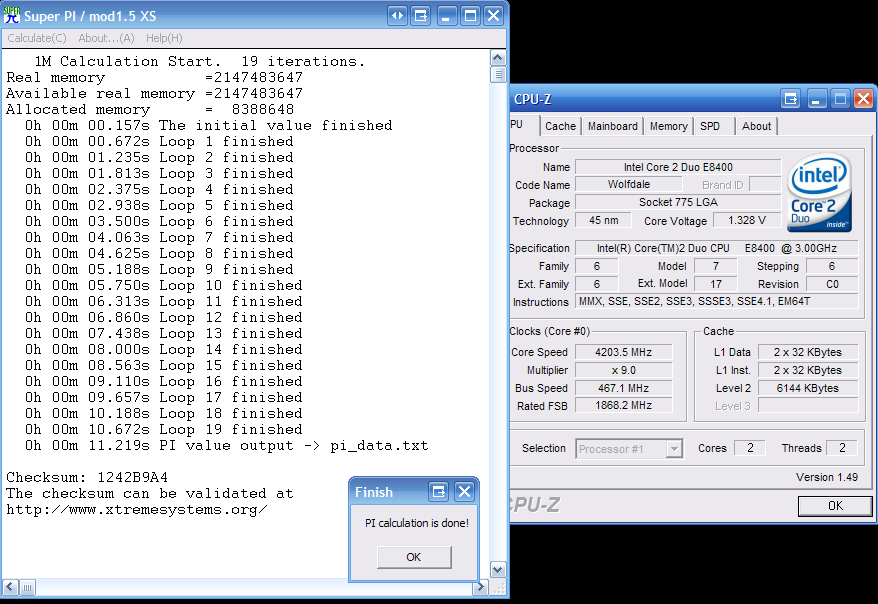Screen dimensions: 878x604
Task: Click the Ext. Model value 17
Action: [x=716, y=284]
